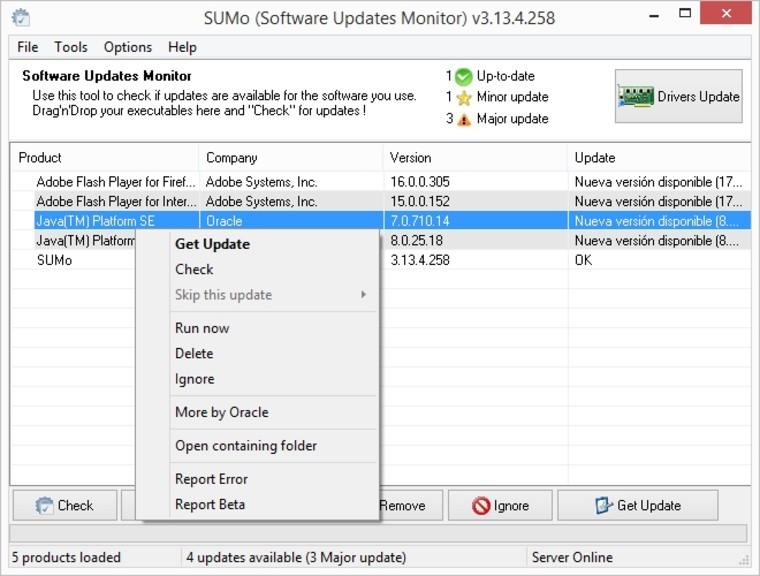Minimize the SUMo window
The image size is (760, 576).
pyautogui.click(x=654, y=15)
